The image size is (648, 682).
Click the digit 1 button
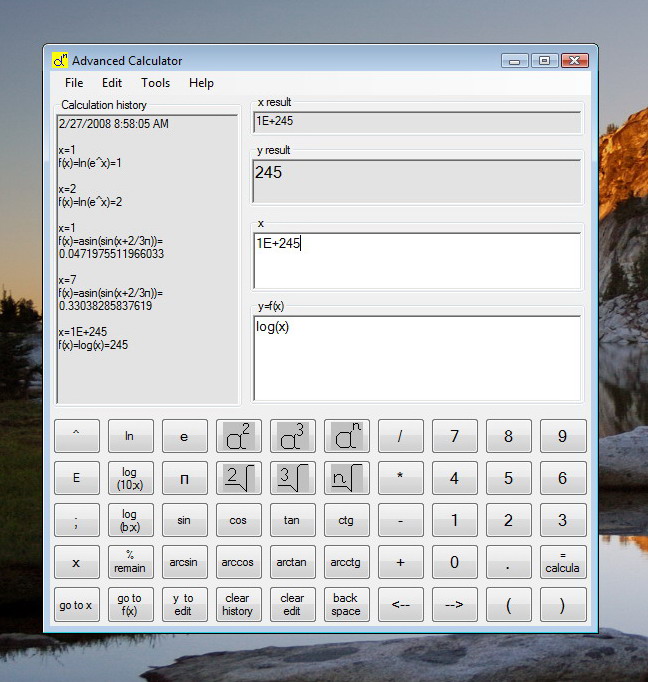tap(454, 520)
